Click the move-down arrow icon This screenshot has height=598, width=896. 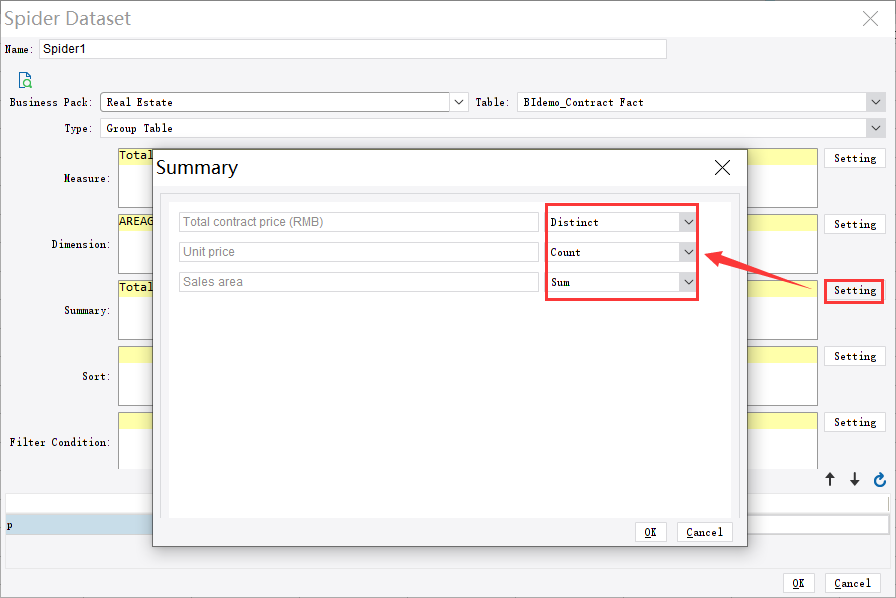854,479
